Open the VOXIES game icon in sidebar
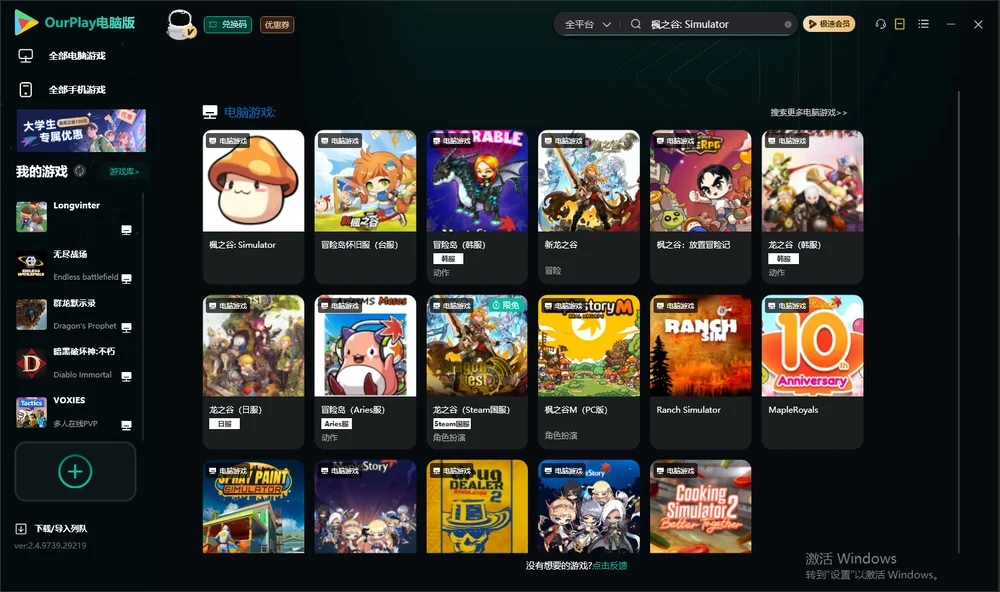 (31, 412)
